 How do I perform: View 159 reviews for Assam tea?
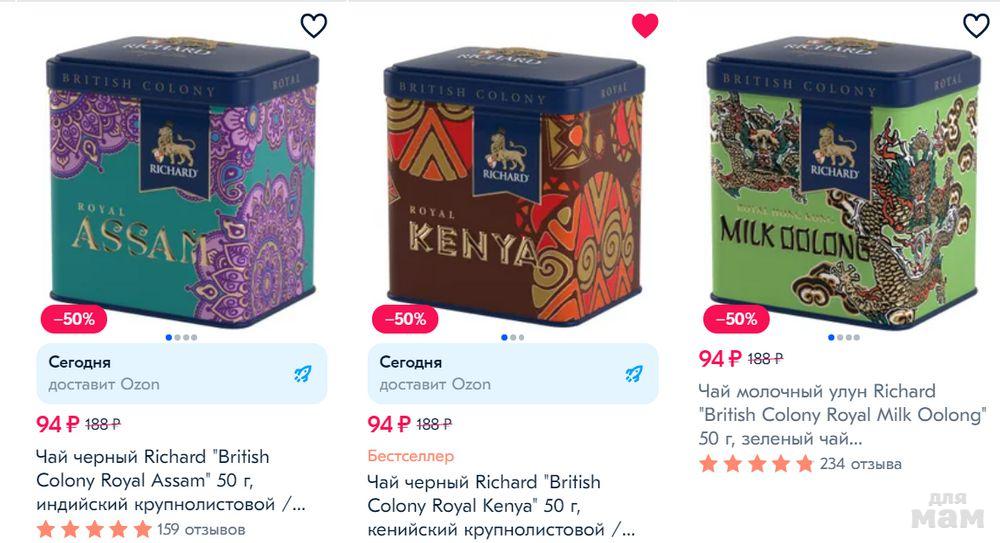[201, 529]
